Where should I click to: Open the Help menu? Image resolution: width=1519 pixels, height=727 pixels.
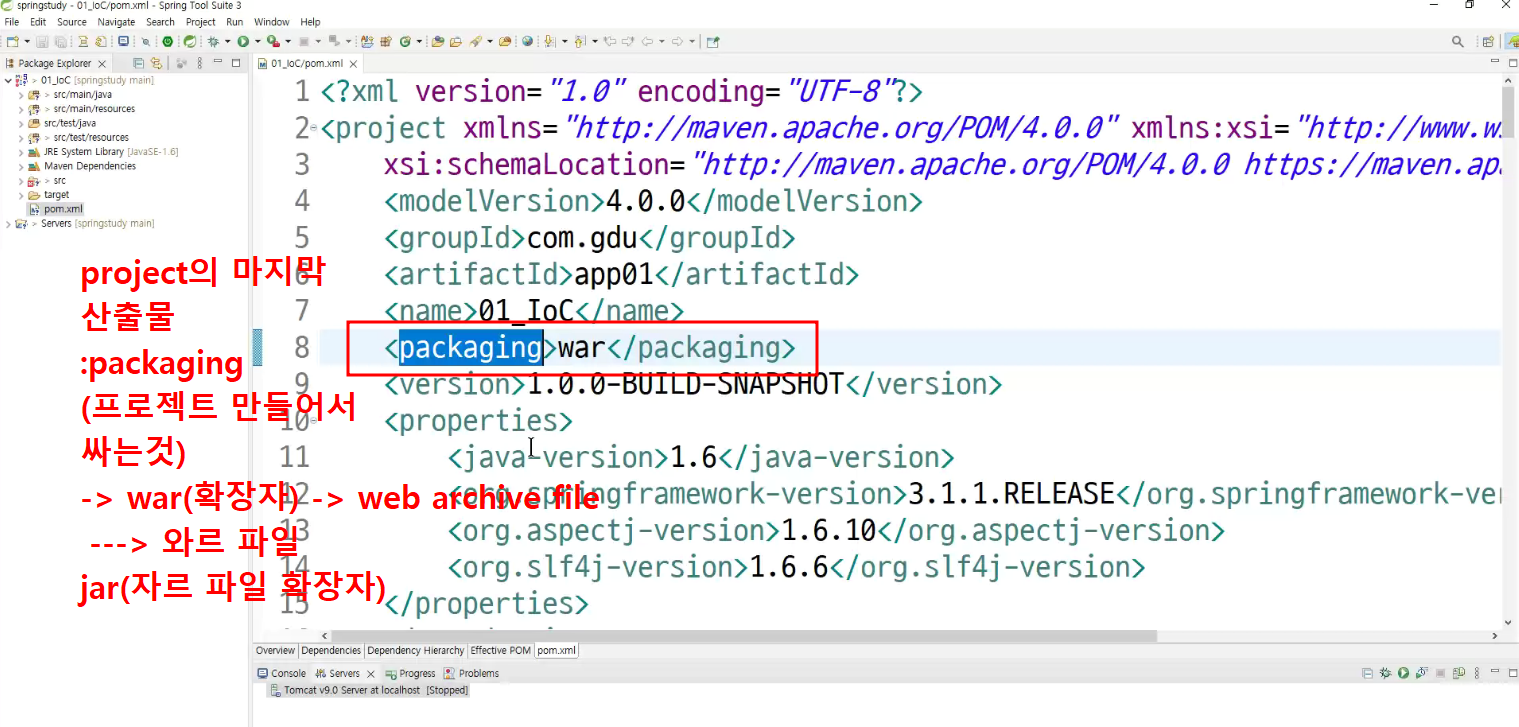click(x=311, y=21)
